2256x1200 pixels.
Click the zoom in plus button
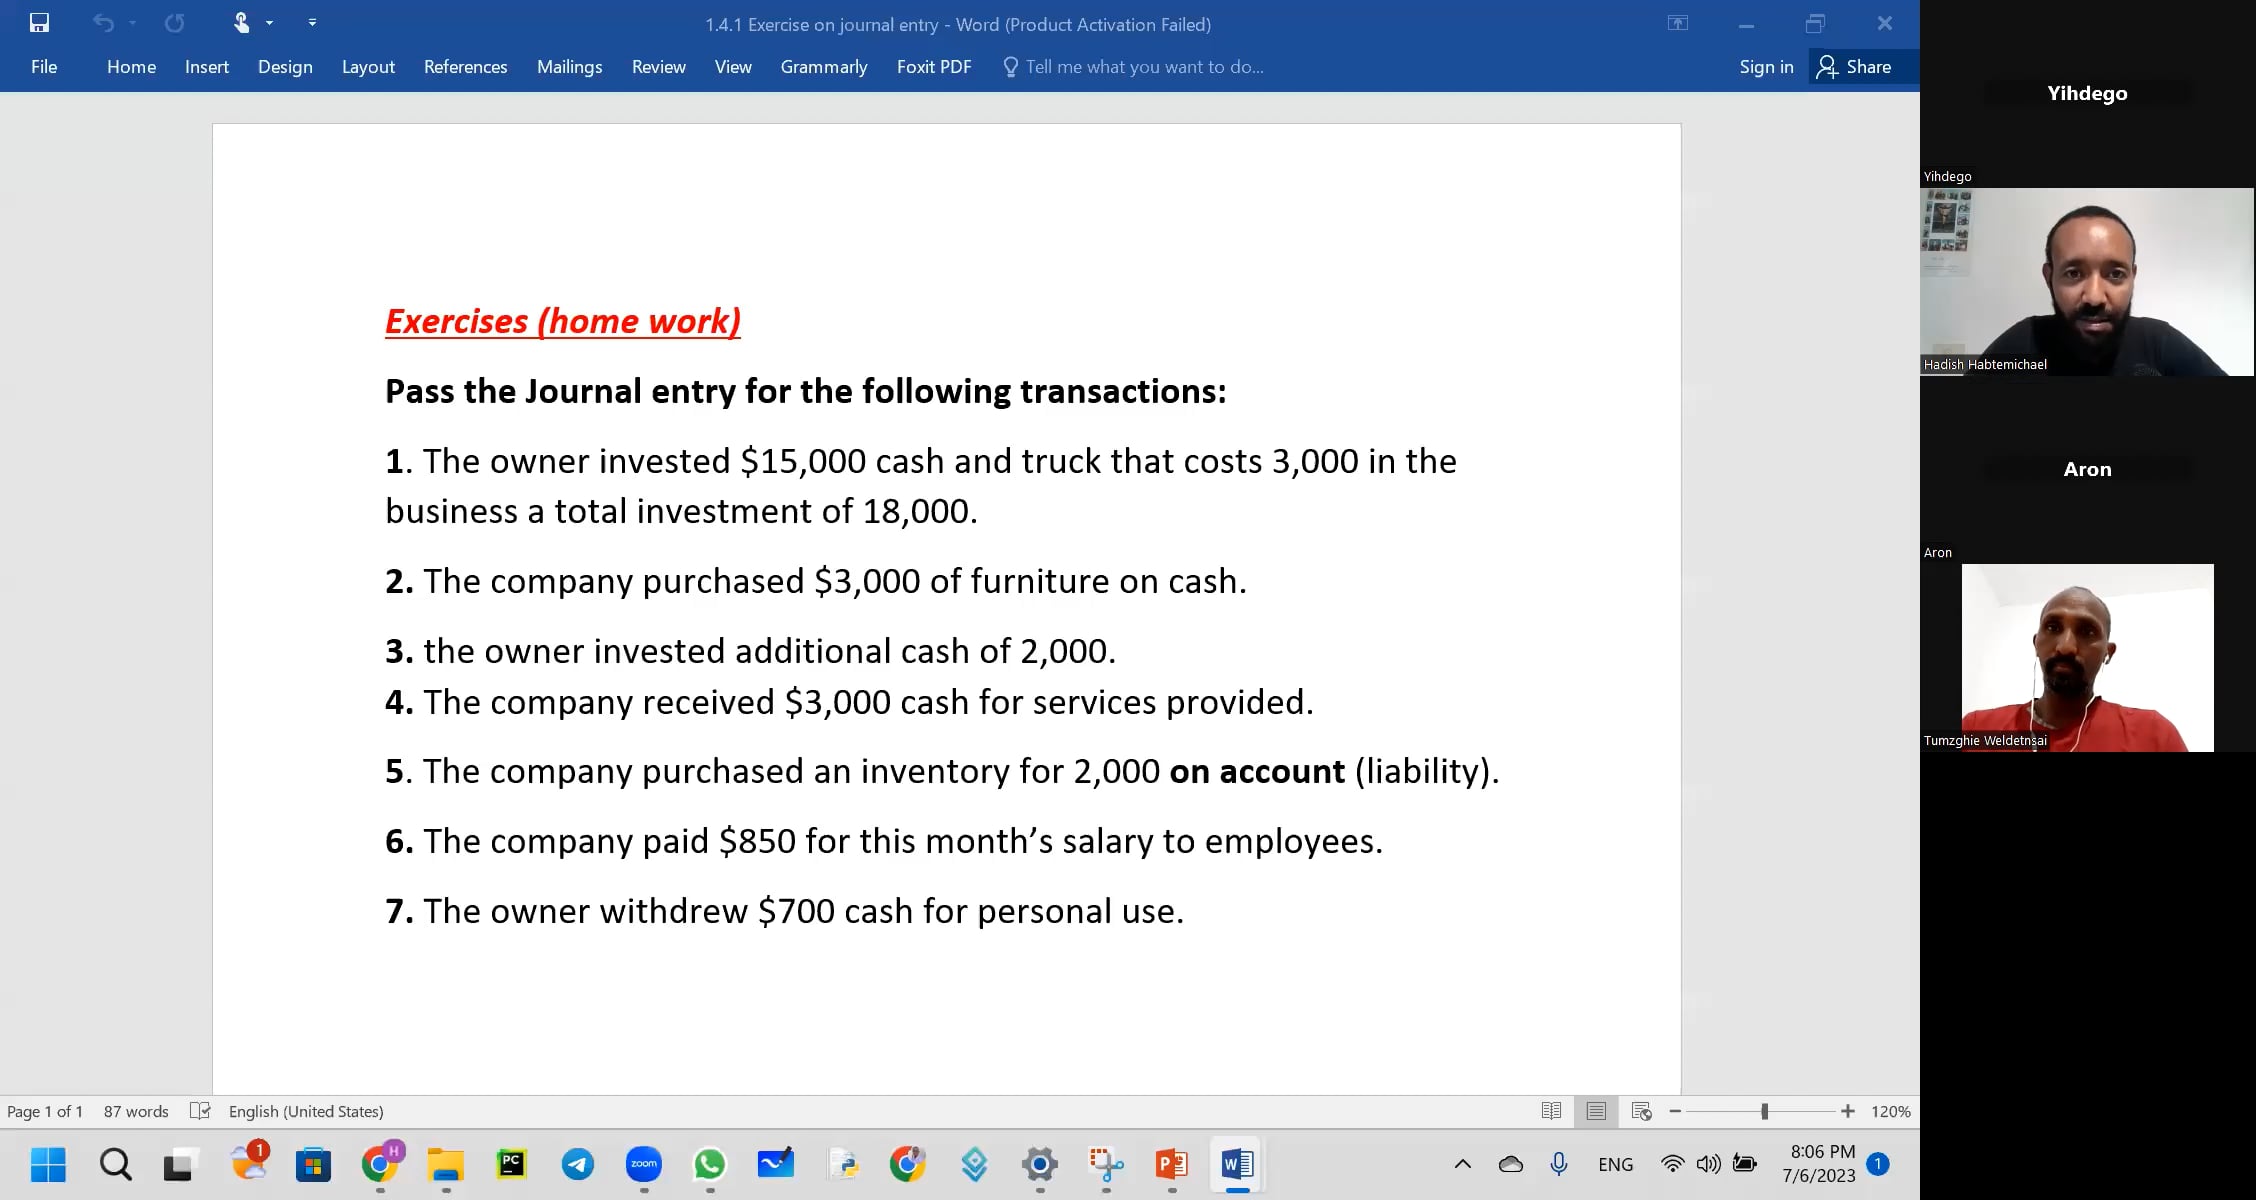[1848, 1111]
